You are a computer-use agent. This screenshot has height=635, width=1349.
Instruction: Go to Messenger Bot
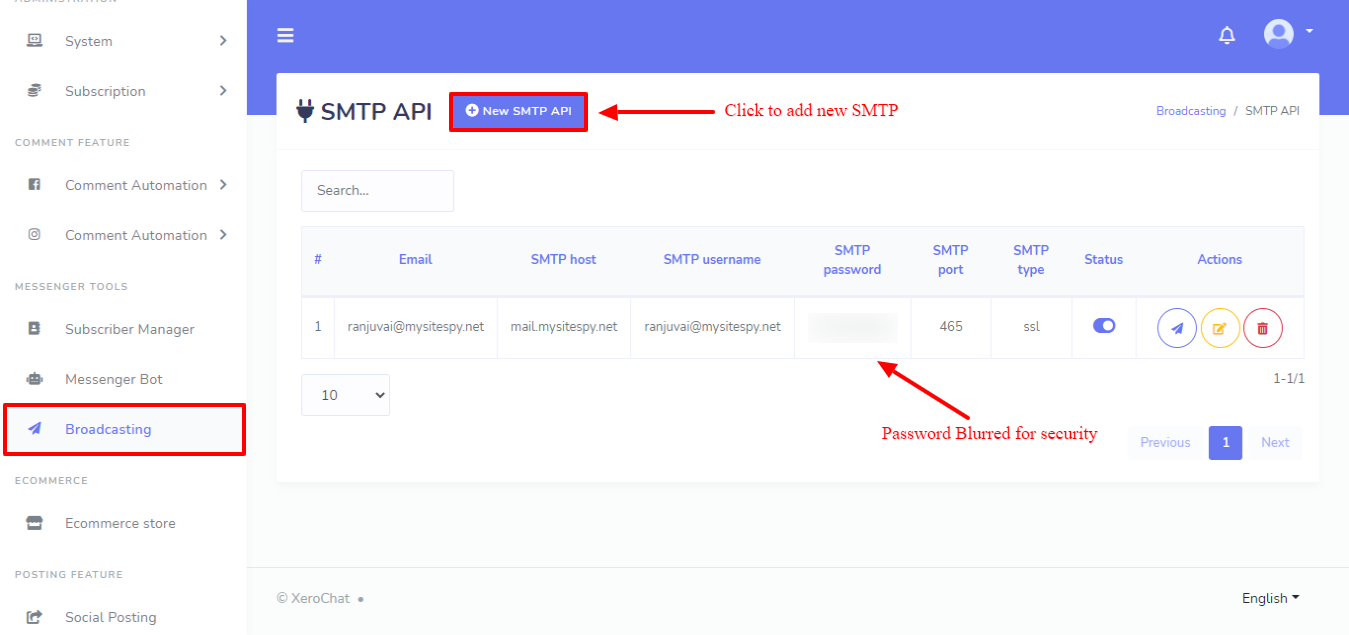[x=114, y=379]
